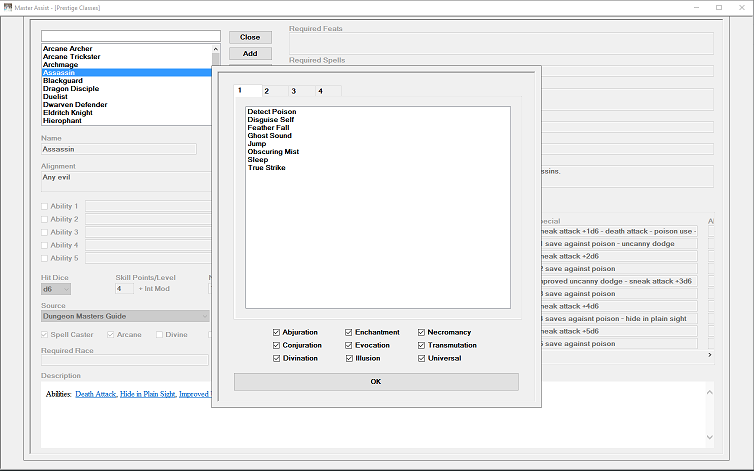The height and width of the screenshot is (471, 754).
Task: Toggle the Necromancy checkbox
Action: 422,332
